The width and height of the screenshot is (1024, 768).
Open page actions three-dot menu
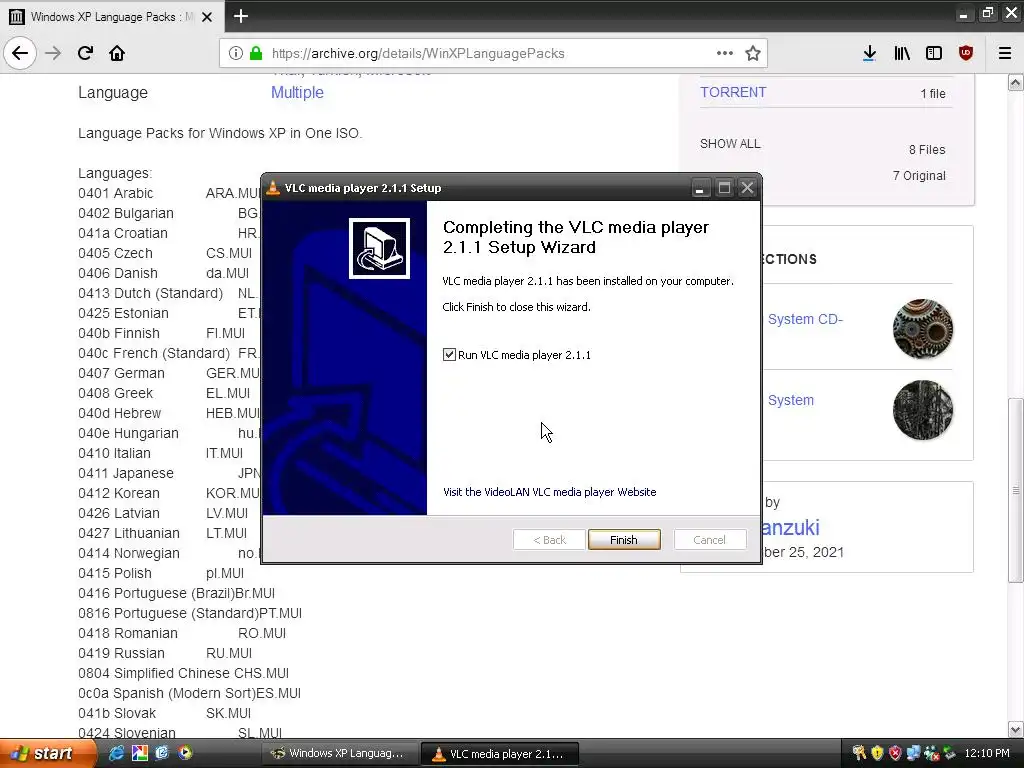click(724, 53)
